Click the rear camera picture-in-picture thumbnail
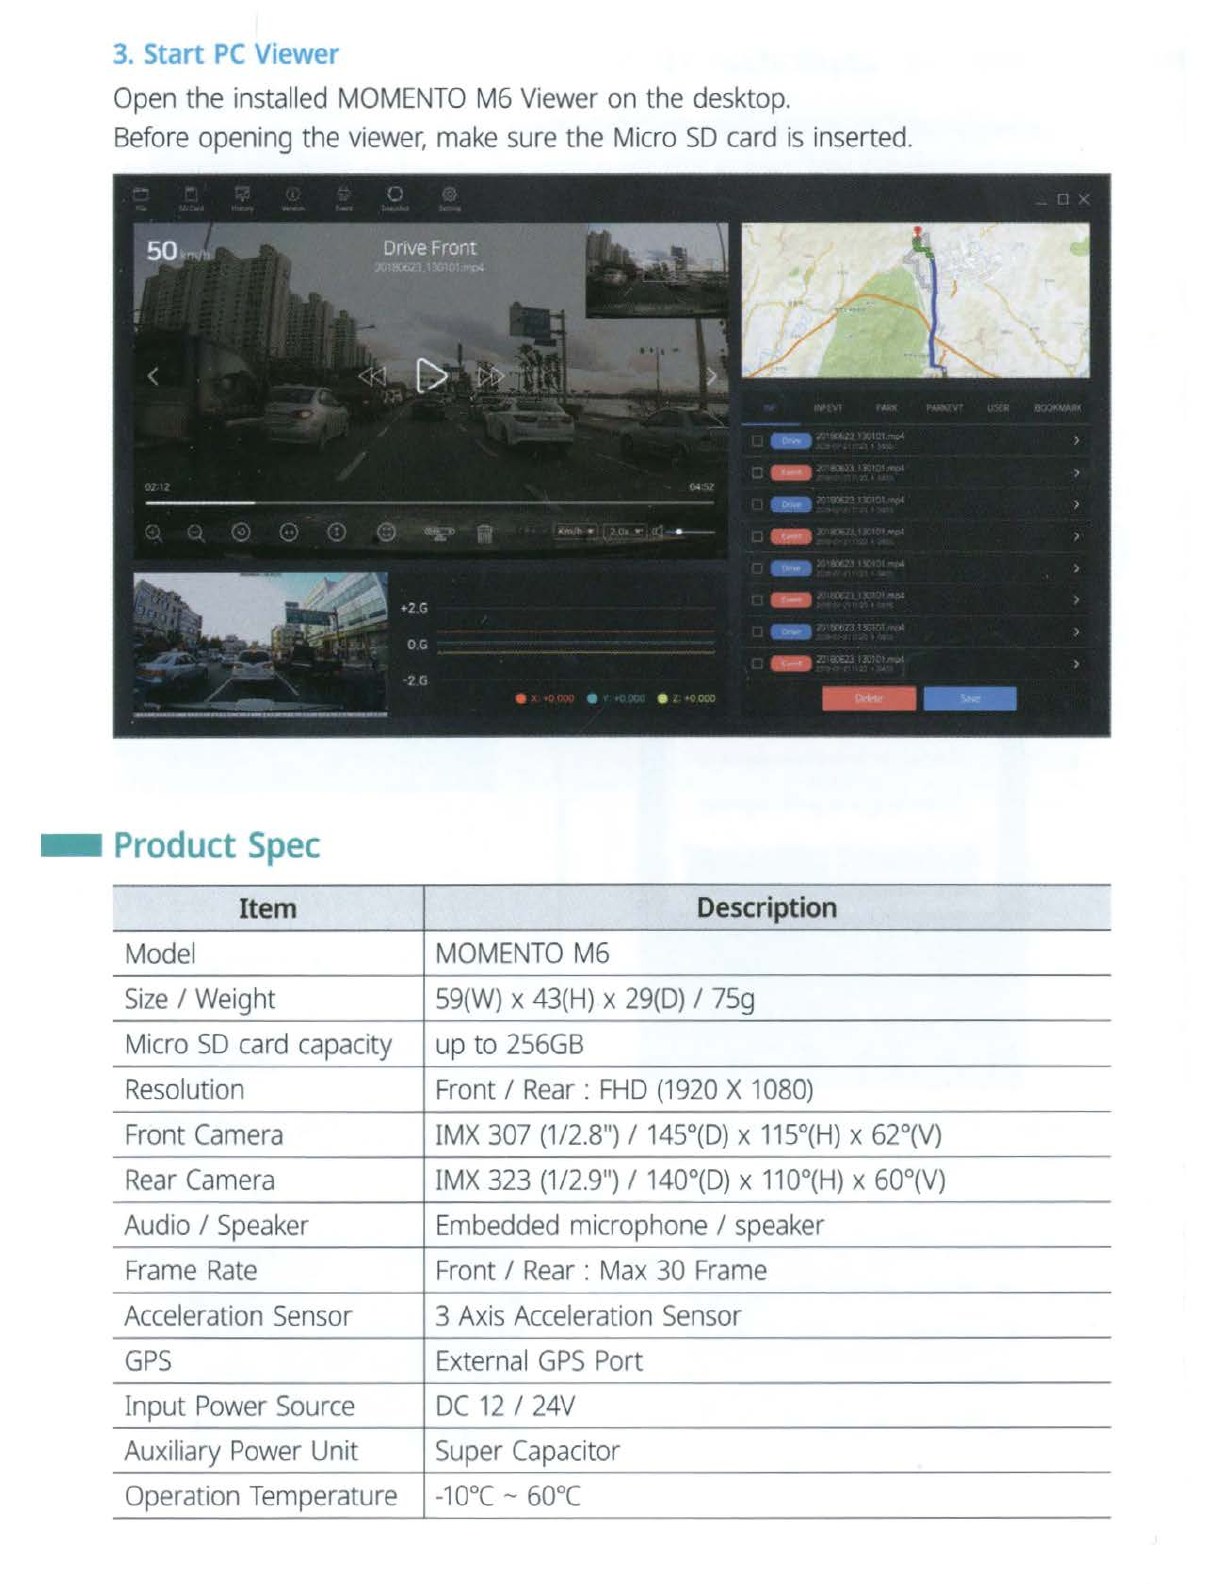 tap(656, 271)
